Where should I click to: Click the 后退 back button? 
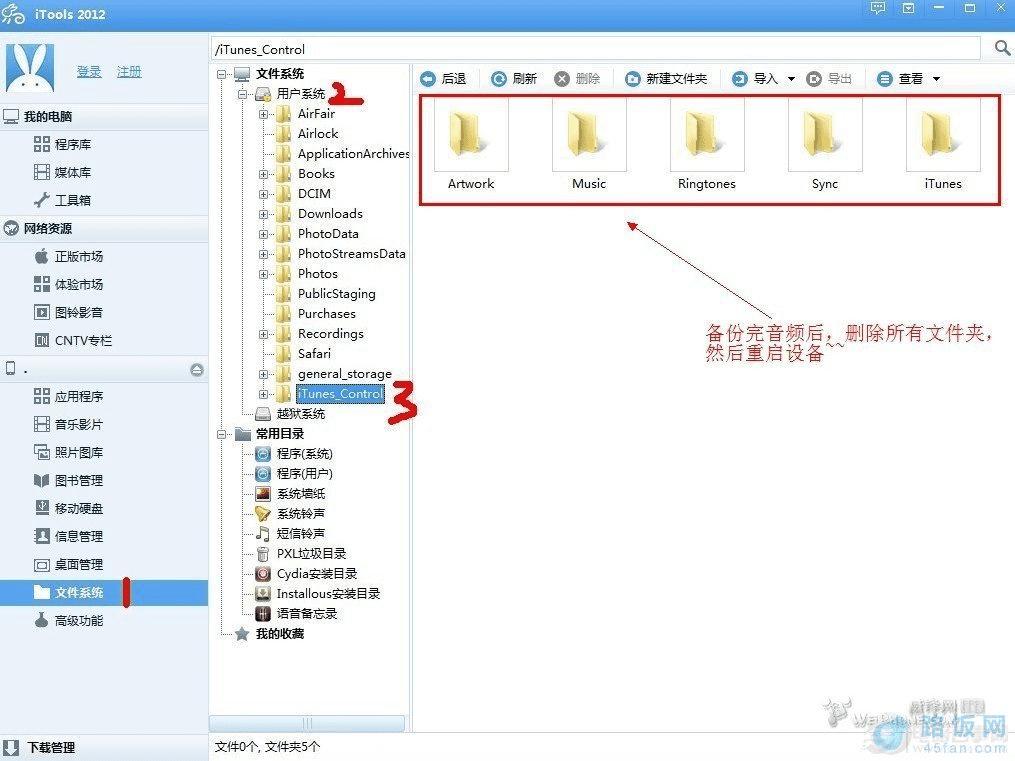[x=443, y=78]
